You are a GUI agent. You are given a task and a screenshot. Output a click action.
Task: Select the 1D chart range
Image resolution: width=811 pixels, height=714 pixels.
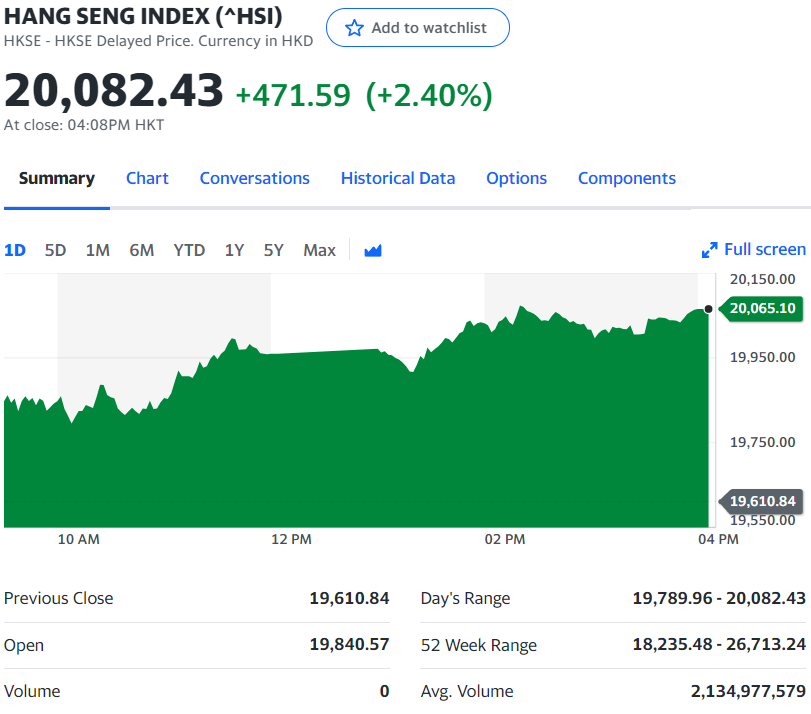pyautogui.click(x=15, y=250)
